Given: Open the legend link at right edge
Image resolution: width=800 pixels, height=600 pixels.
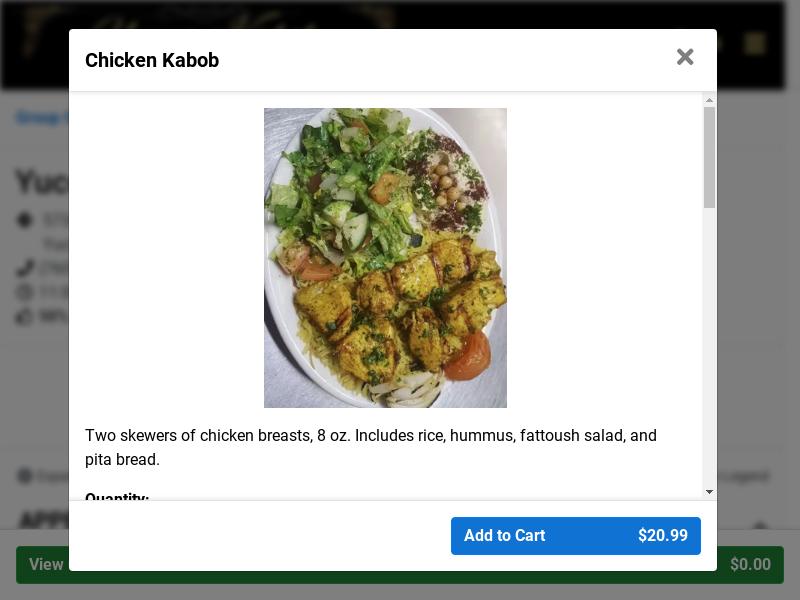Looking at the screenshot, I should (x=744, y=477).
